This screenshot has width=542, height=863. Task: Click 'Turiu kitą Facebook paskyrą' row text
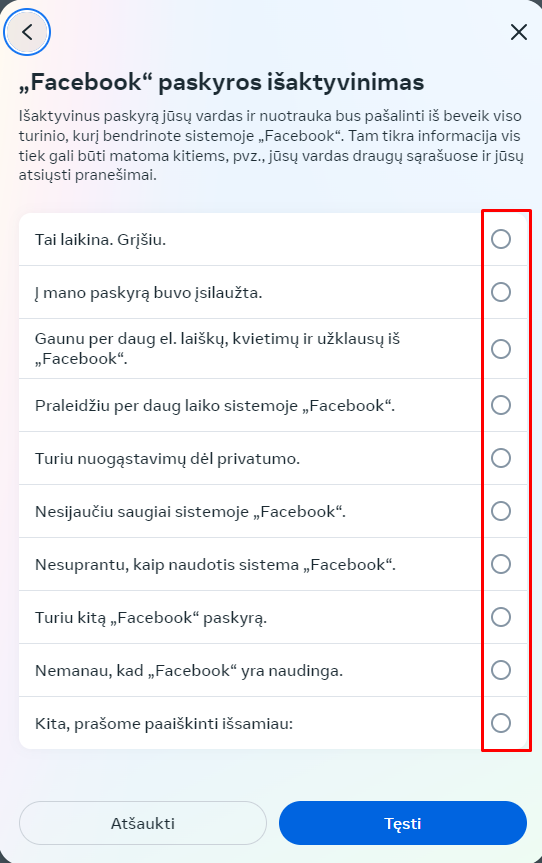pyautogui.click(x=151, y=618)
